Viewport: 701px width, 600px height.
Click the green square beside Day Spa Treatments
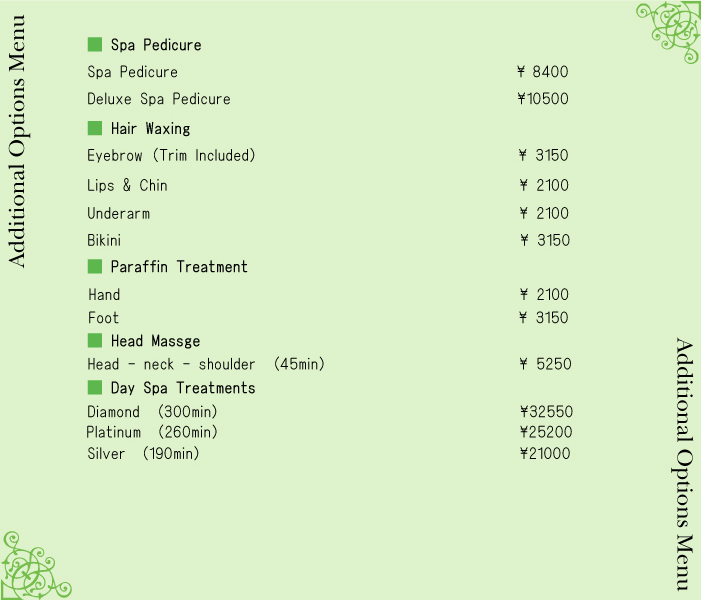pos(95,387)
